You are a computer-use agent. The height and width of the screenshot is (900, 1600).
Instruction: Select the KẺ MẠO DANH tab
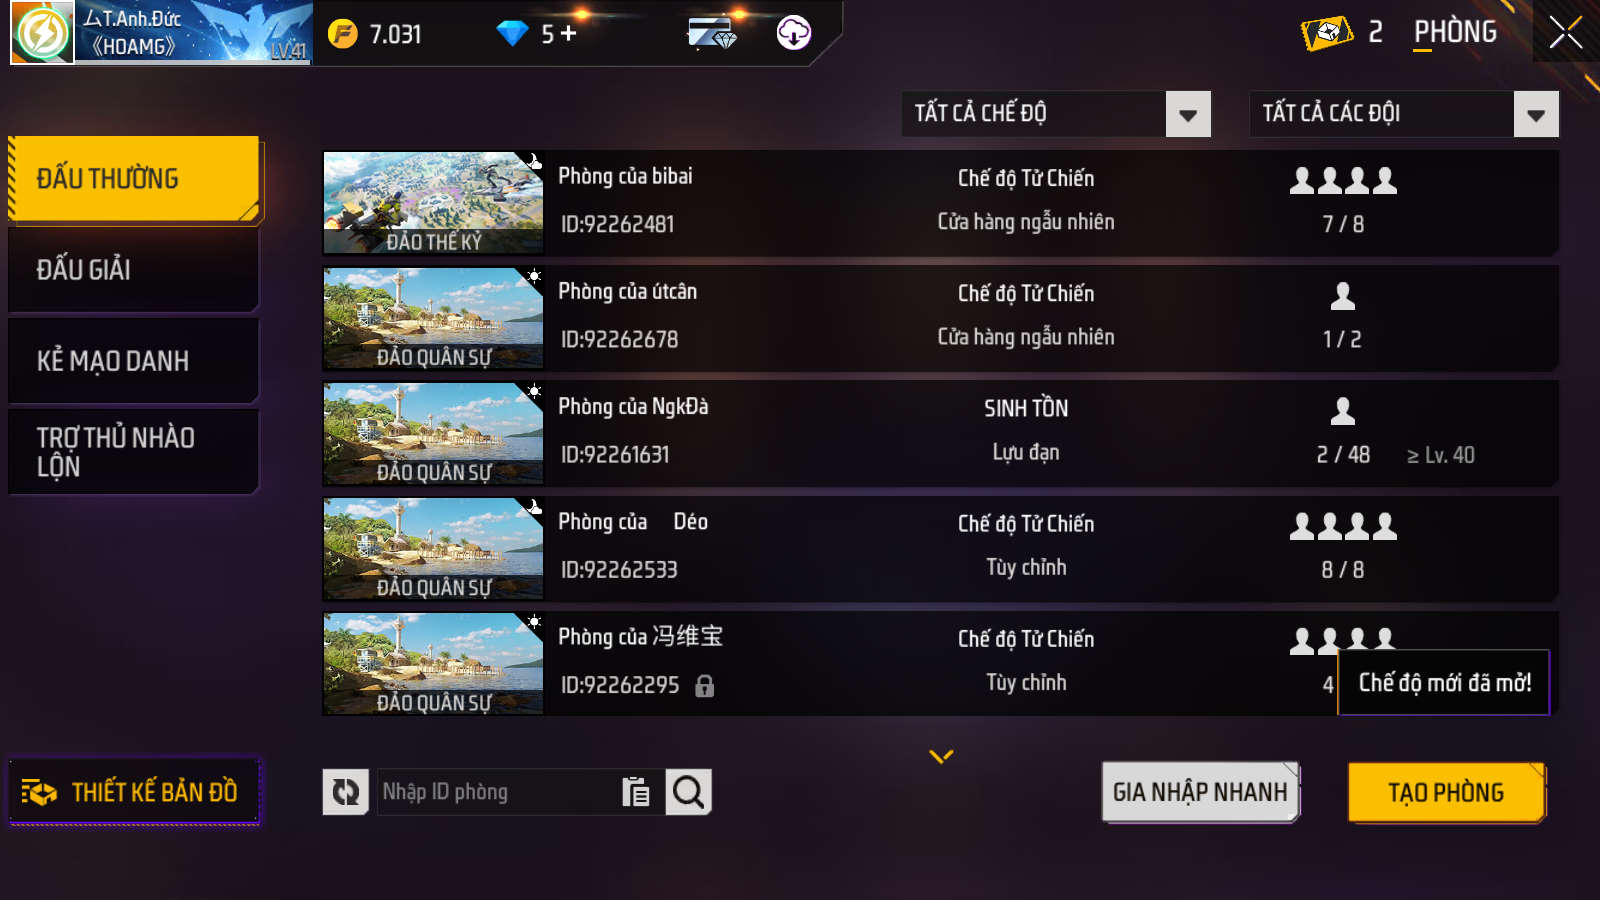tap(134, 361)
